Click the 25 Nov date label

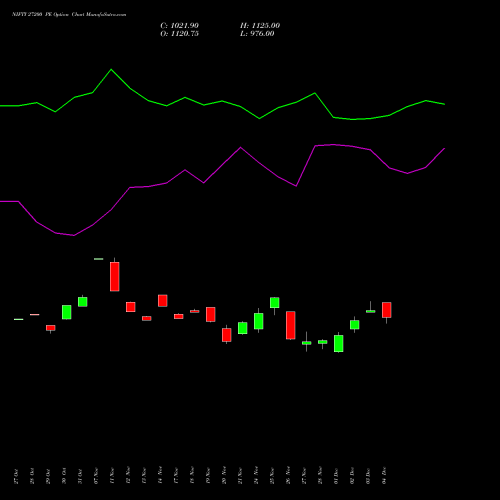pos(272,476)
